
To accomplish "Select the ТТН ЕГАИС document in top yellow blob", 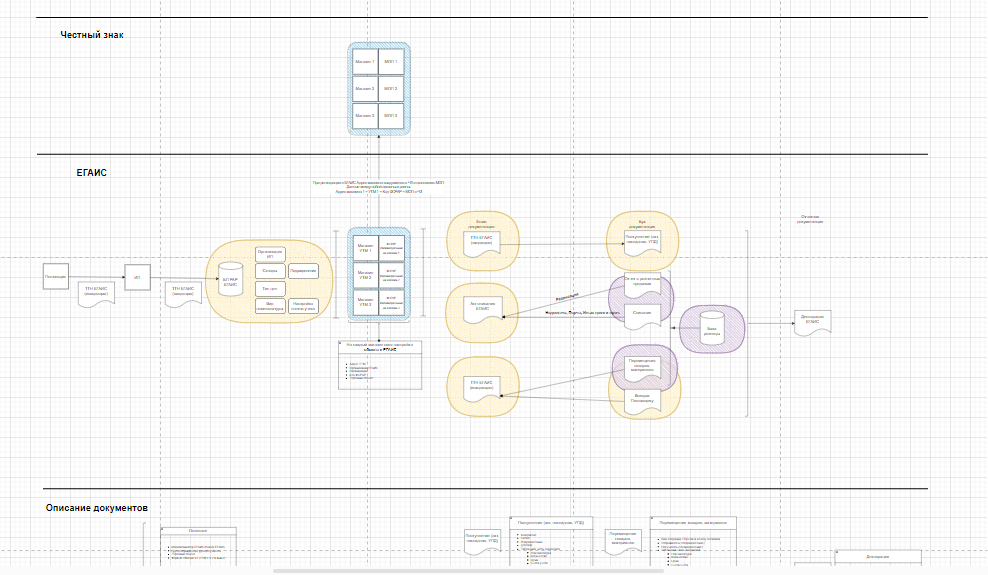I will [x=482, y=244].
